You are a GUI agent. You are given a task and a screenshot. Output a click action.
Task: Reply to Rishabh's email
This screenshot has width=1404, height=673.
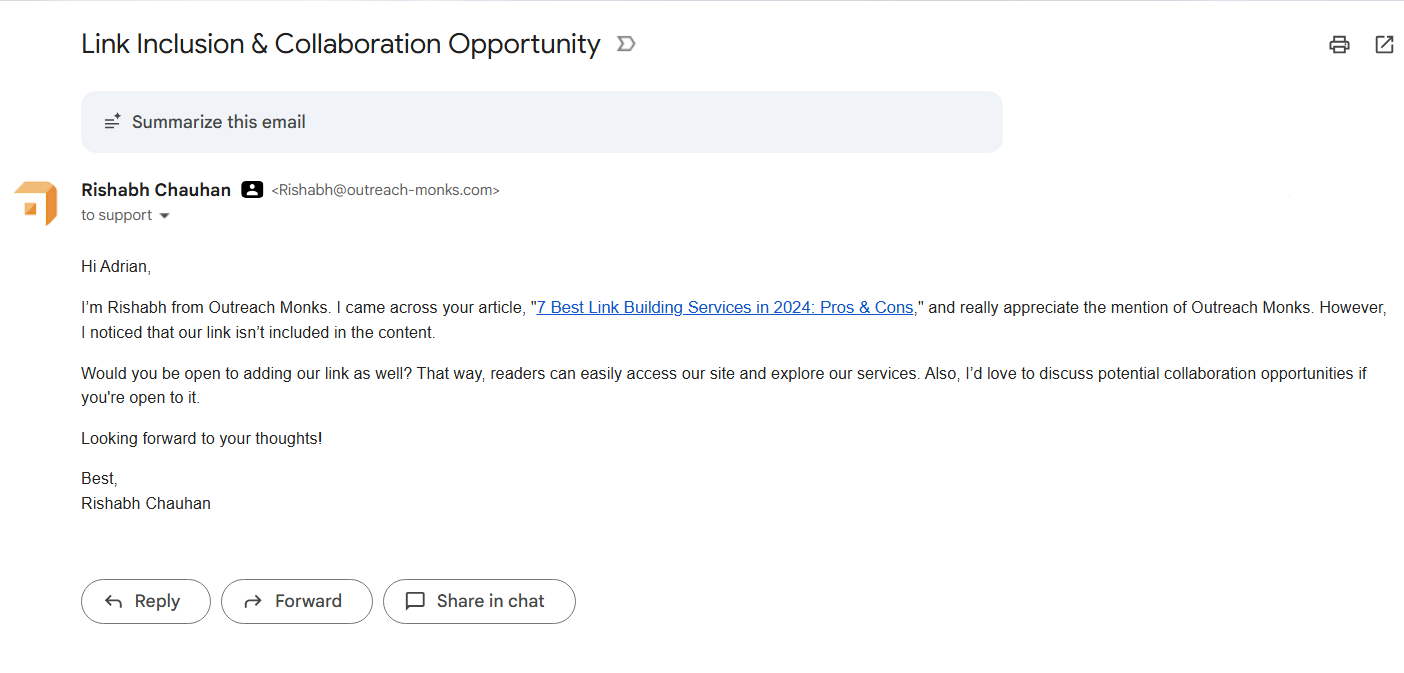pyautogui.click(x=145, y=601)
